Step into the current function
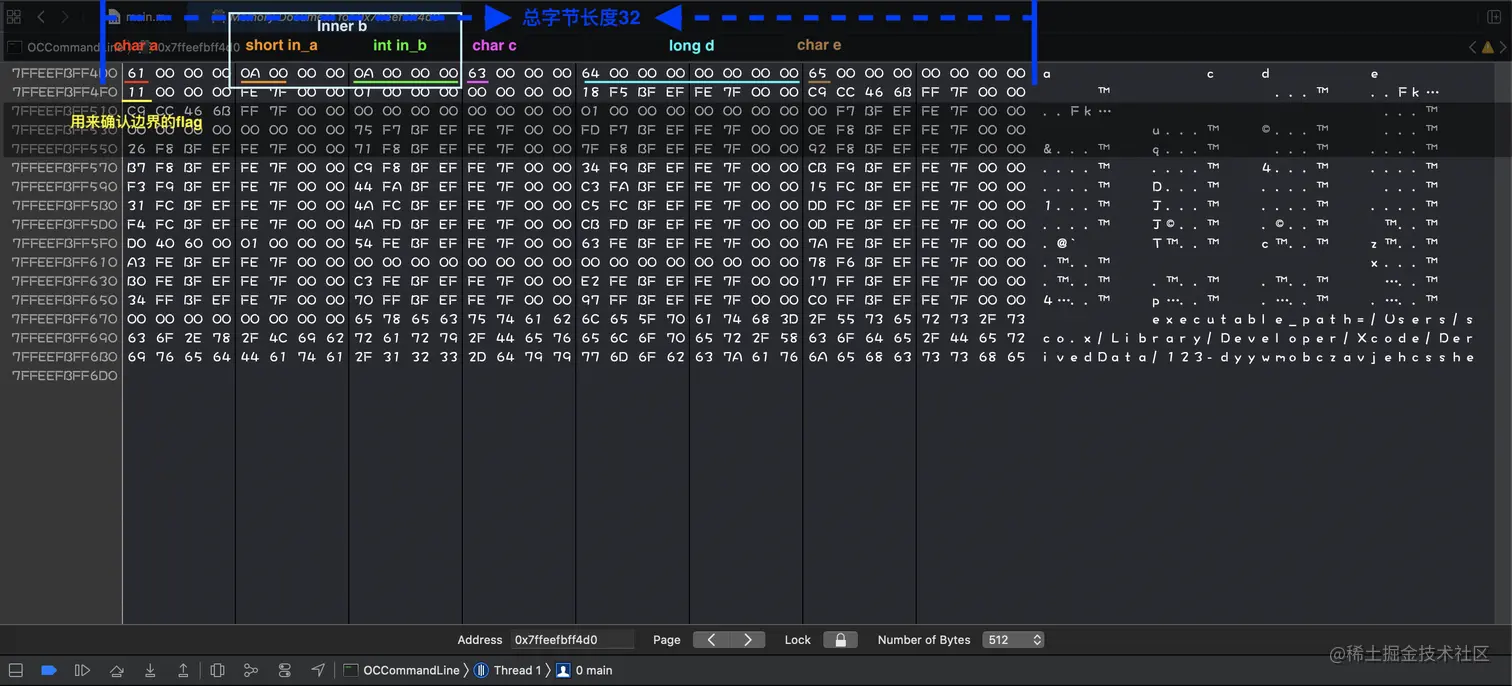The height and width of the screenshot is (686, 1512). [150, 670]
